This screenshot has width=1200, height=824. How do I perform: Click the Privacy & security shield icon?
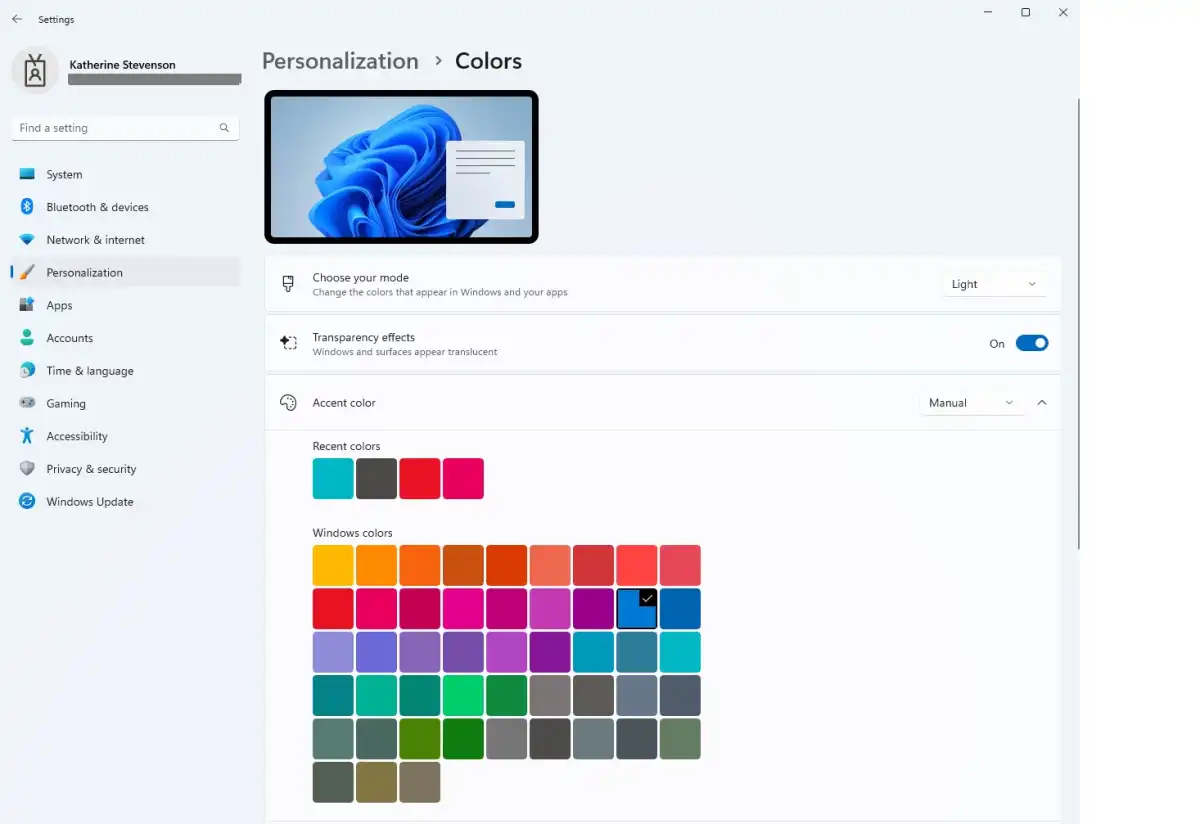click(x=27, y=469)
